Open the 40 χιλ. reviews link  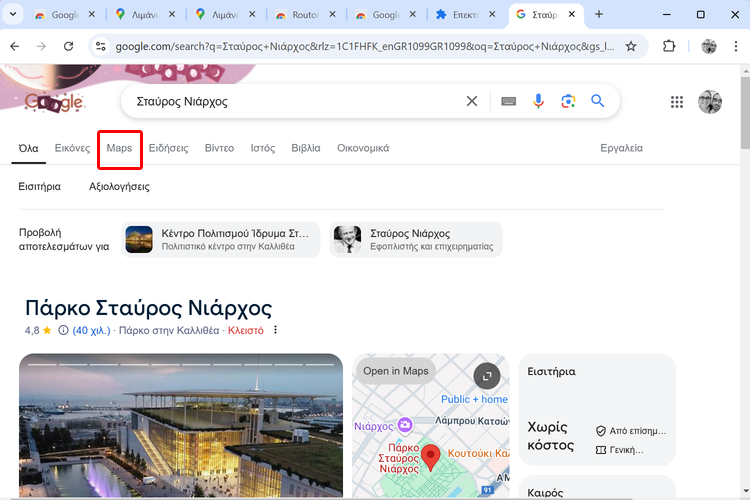click(91, 330)
